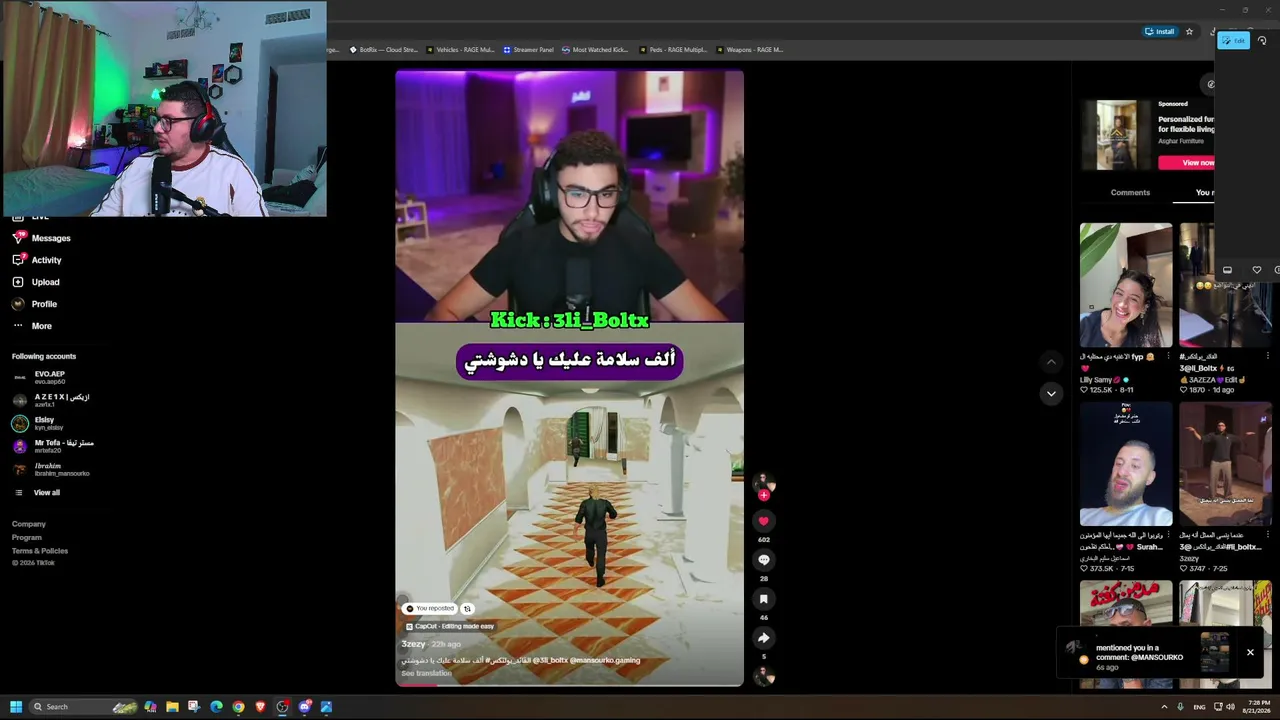Open the video's comments bubble icon
1280x720 pixels.
(763, 560)
